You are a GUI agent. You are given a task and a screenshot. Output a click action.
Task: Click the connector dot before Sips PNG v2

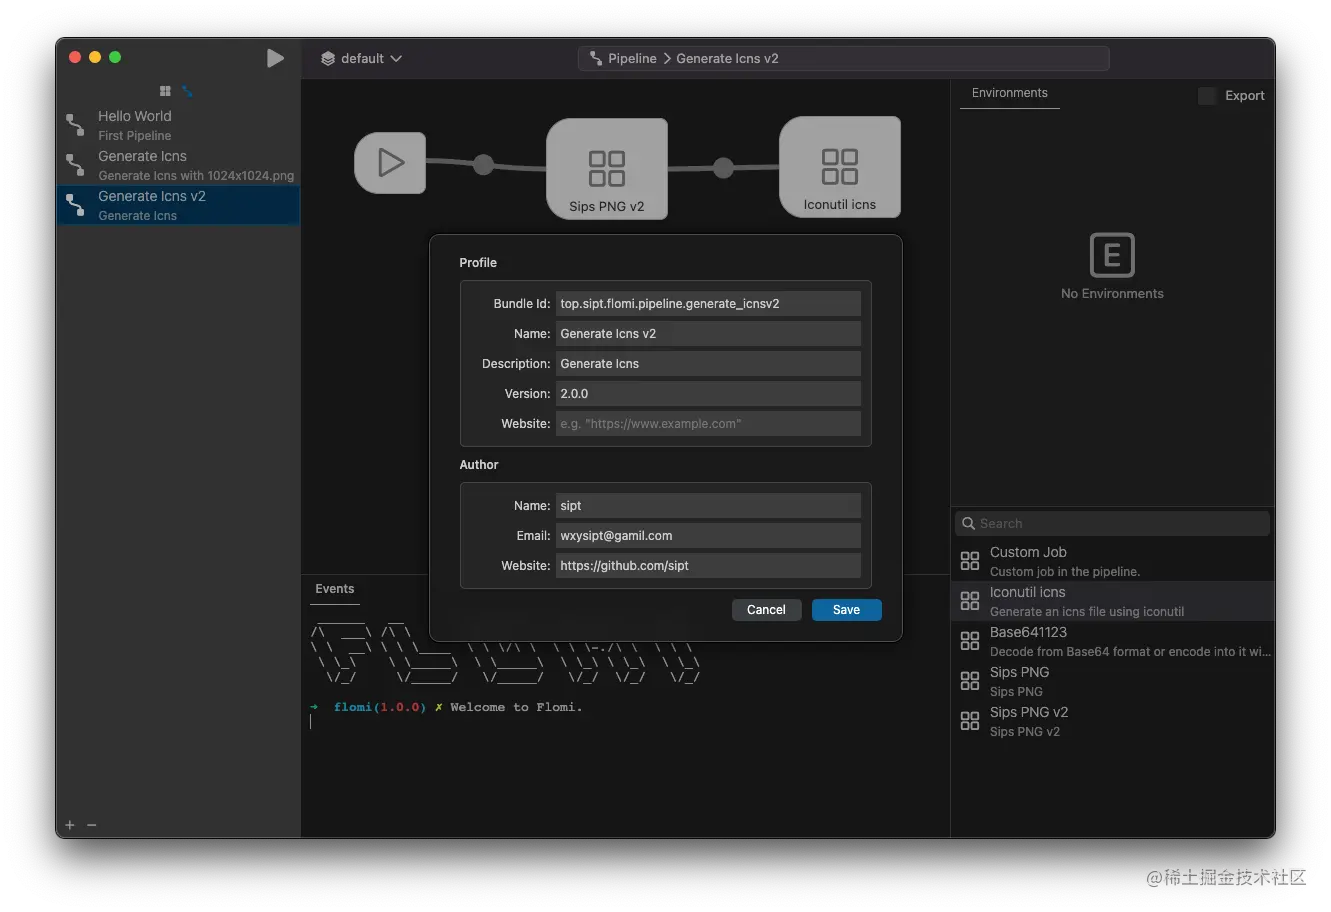[484, 164]
